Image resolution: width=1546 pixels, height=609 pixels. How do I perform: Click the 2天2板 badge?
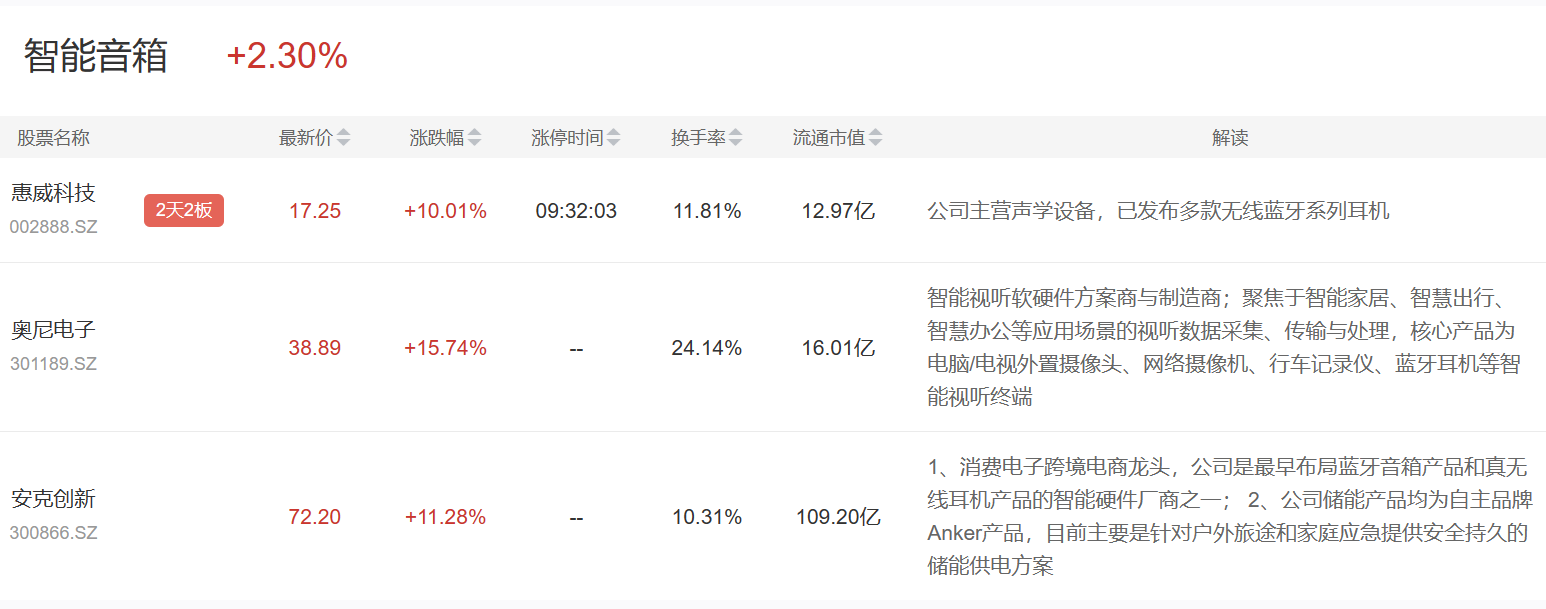184,211
